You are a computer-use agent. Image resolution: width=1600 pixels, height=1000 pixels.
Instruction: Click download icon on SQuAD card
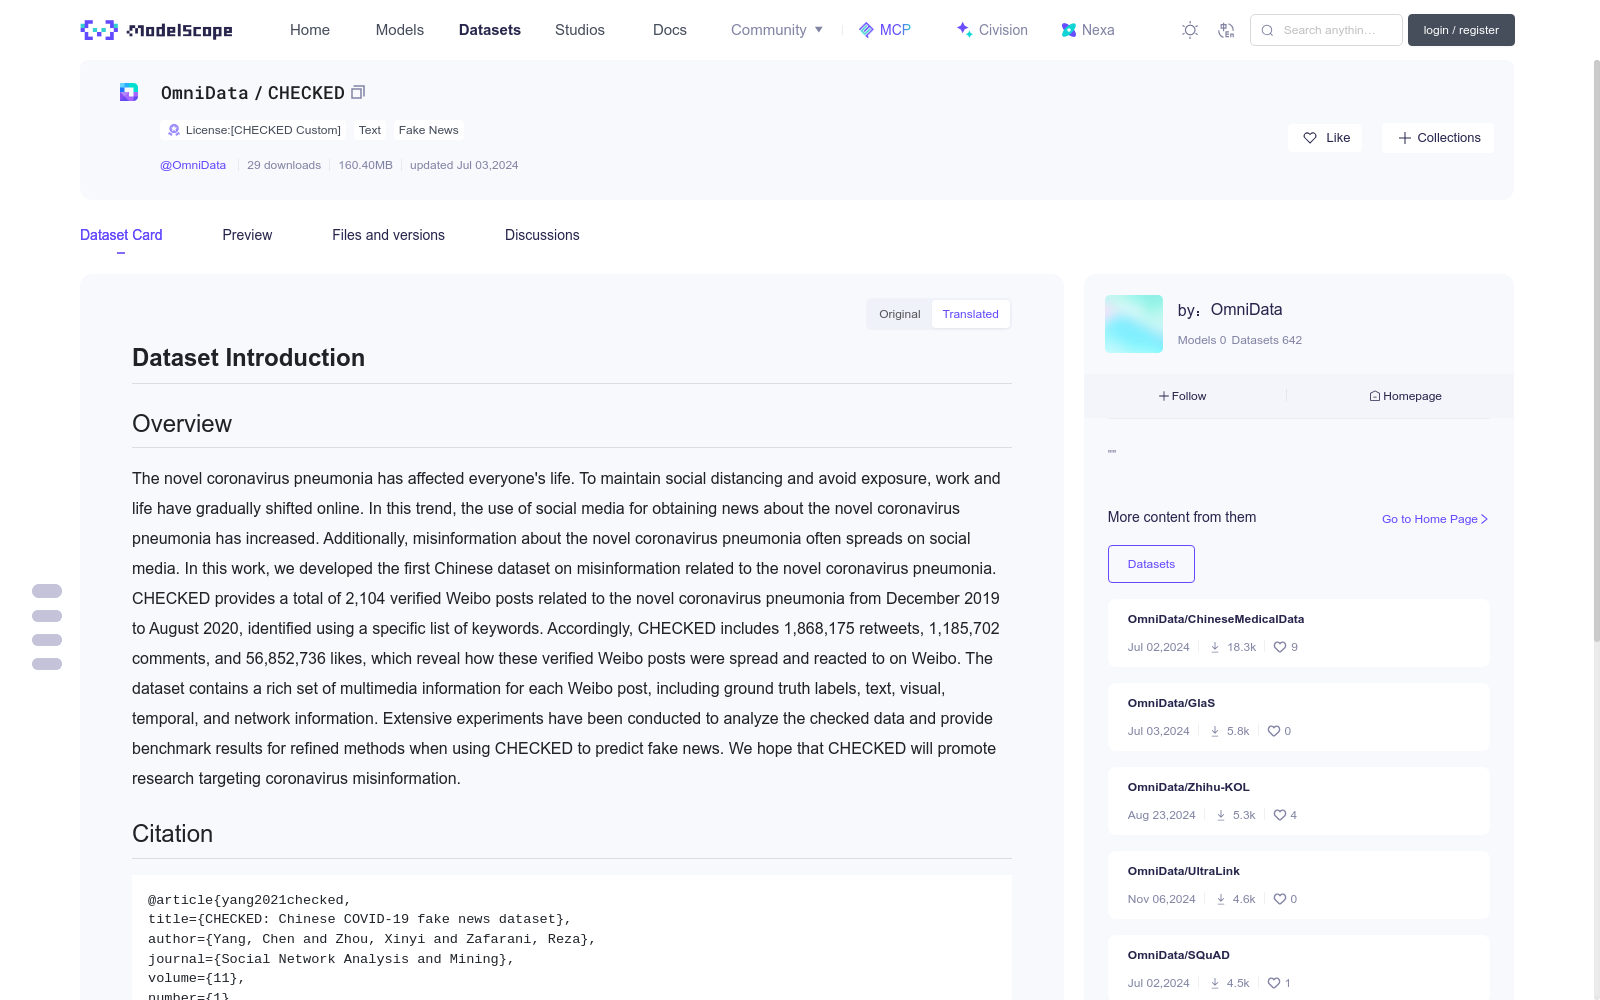[1215, 983]
